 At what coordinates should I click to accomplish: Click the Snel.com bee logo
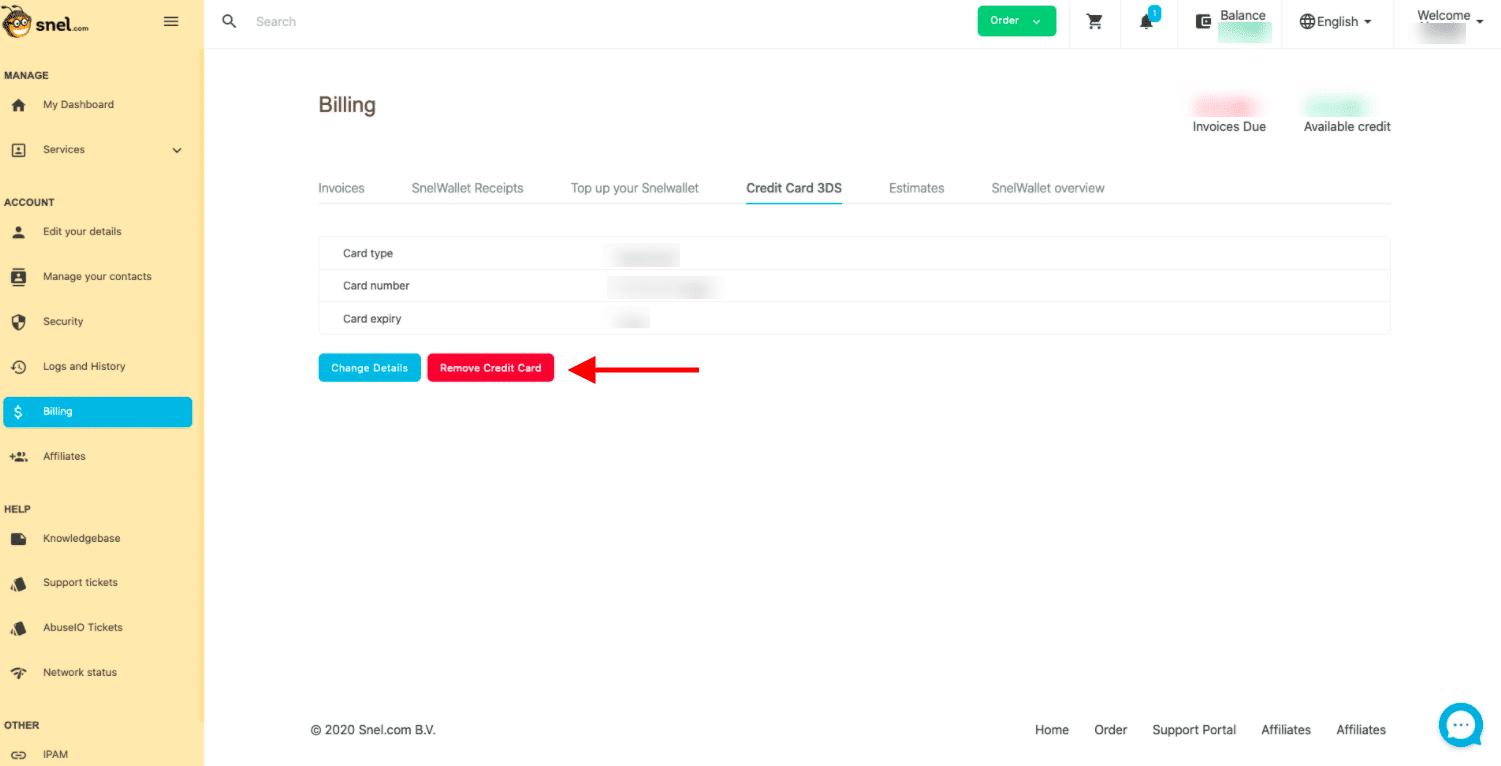[x=46, y=22]
